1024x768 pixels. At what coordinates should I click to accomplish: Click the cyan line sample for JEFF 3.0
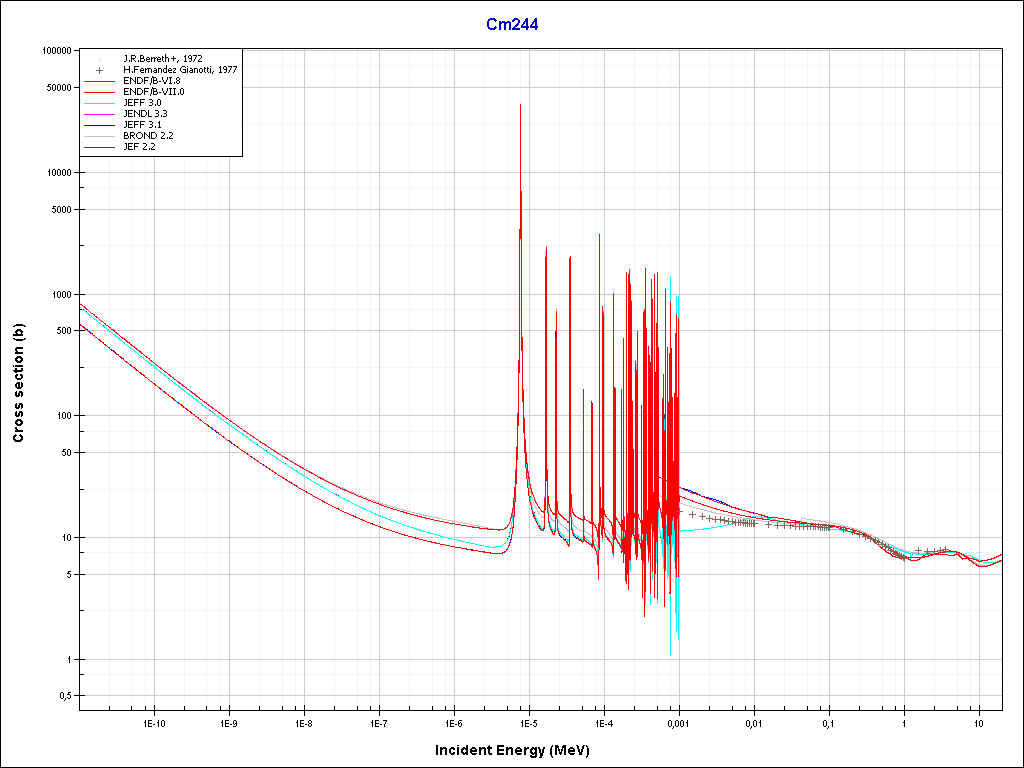click(x=100, y=103)
